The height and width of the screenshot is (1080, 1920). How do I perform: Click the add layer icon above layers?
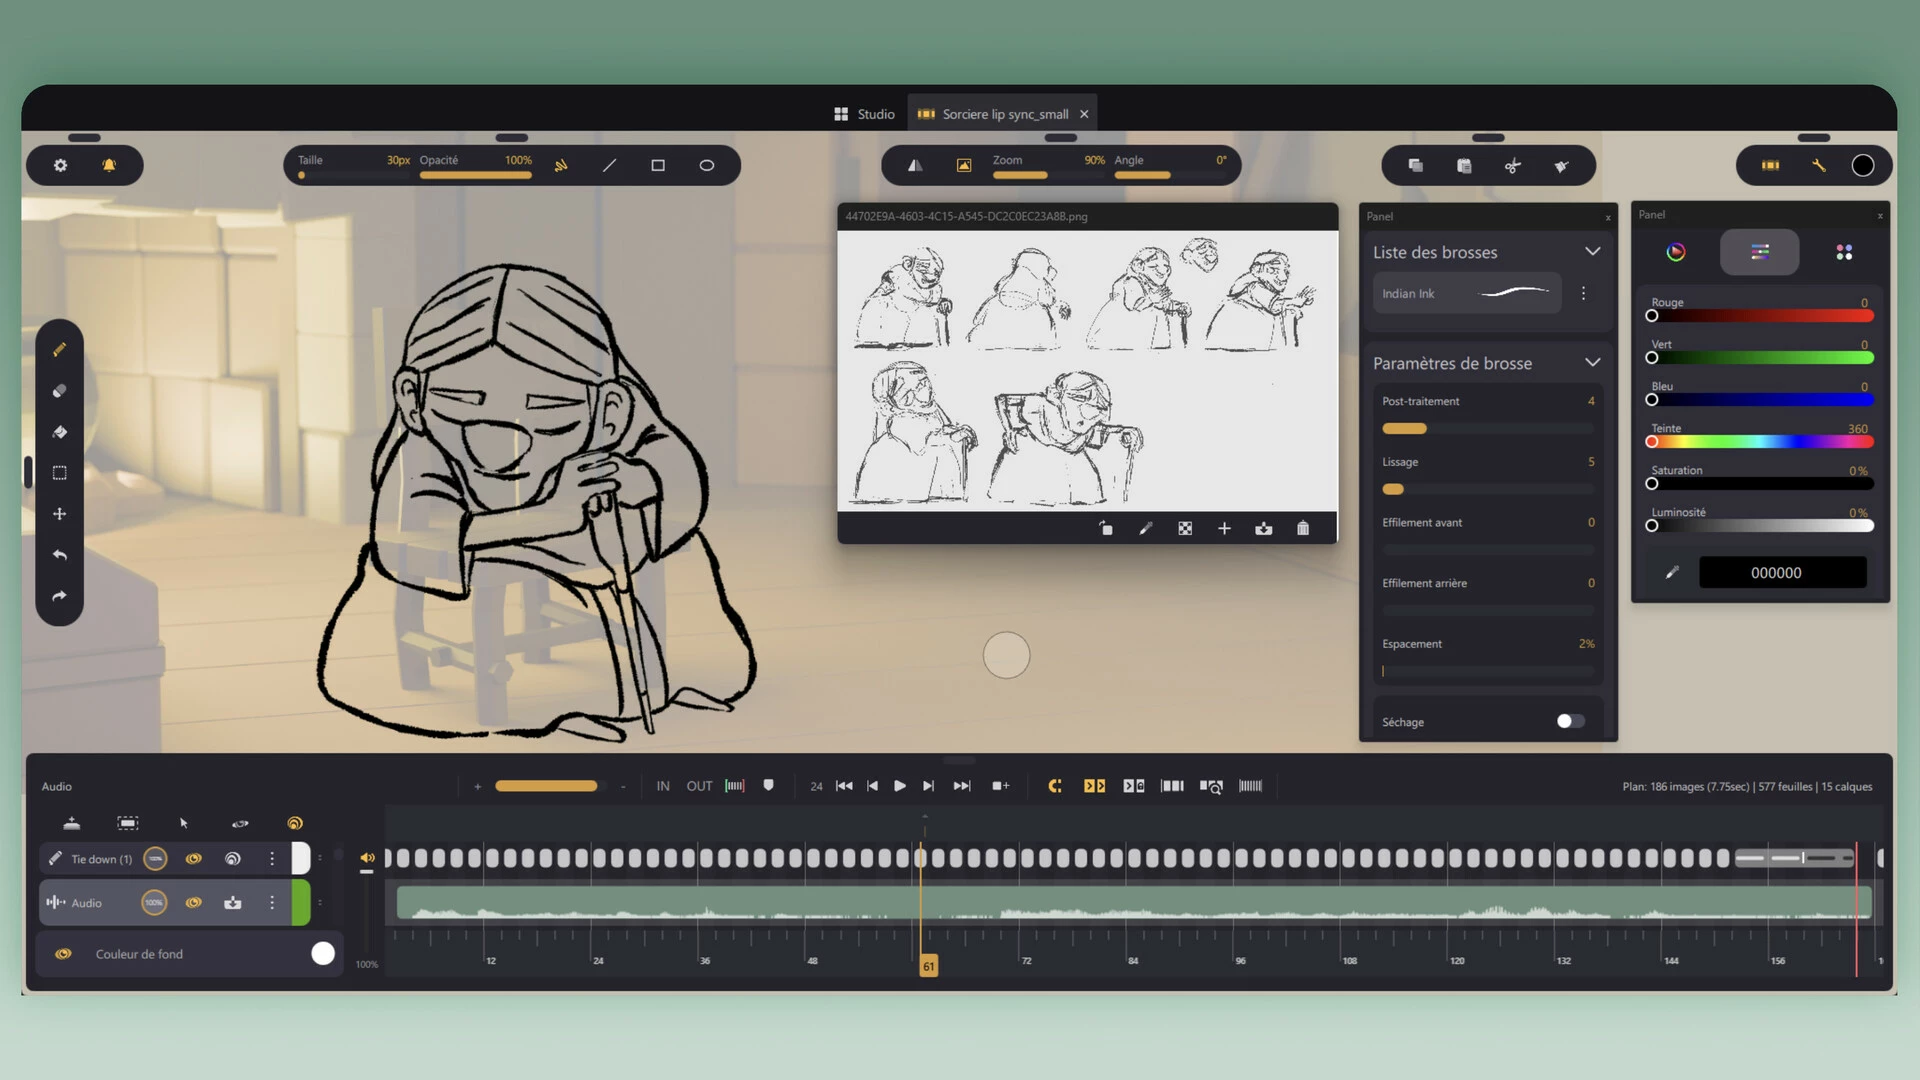[72, 823]
